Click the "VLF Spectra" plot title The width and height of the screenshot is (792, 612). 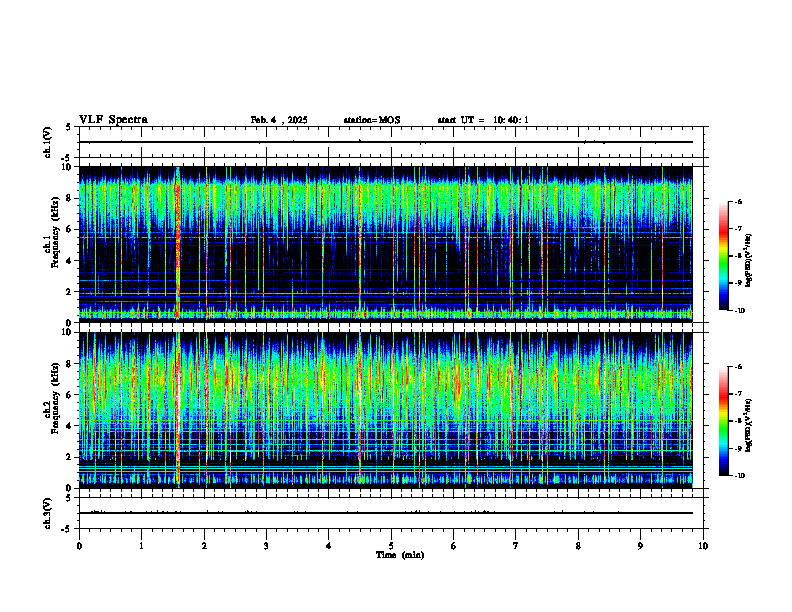[x=113, y=120]
